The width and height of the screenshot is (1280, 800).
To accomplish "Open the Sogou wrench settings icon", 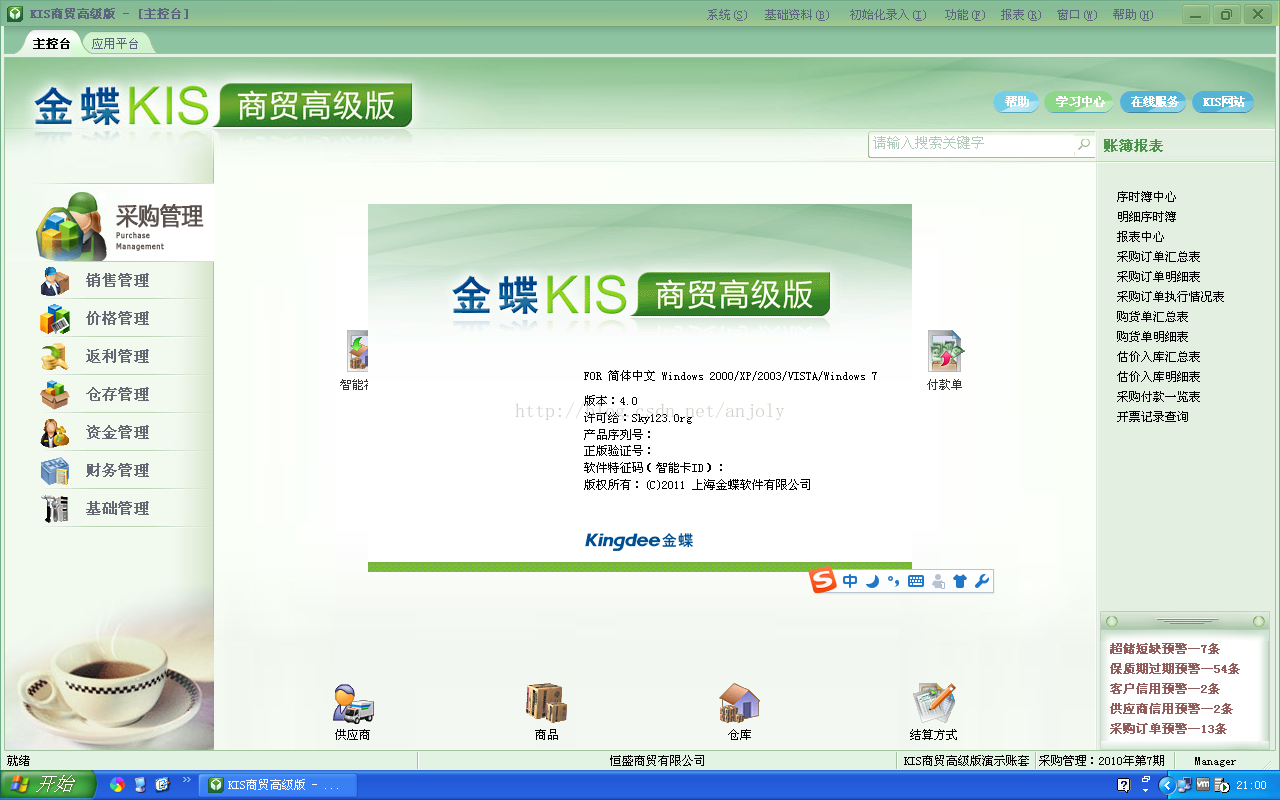I will click(x=982, y=581).
